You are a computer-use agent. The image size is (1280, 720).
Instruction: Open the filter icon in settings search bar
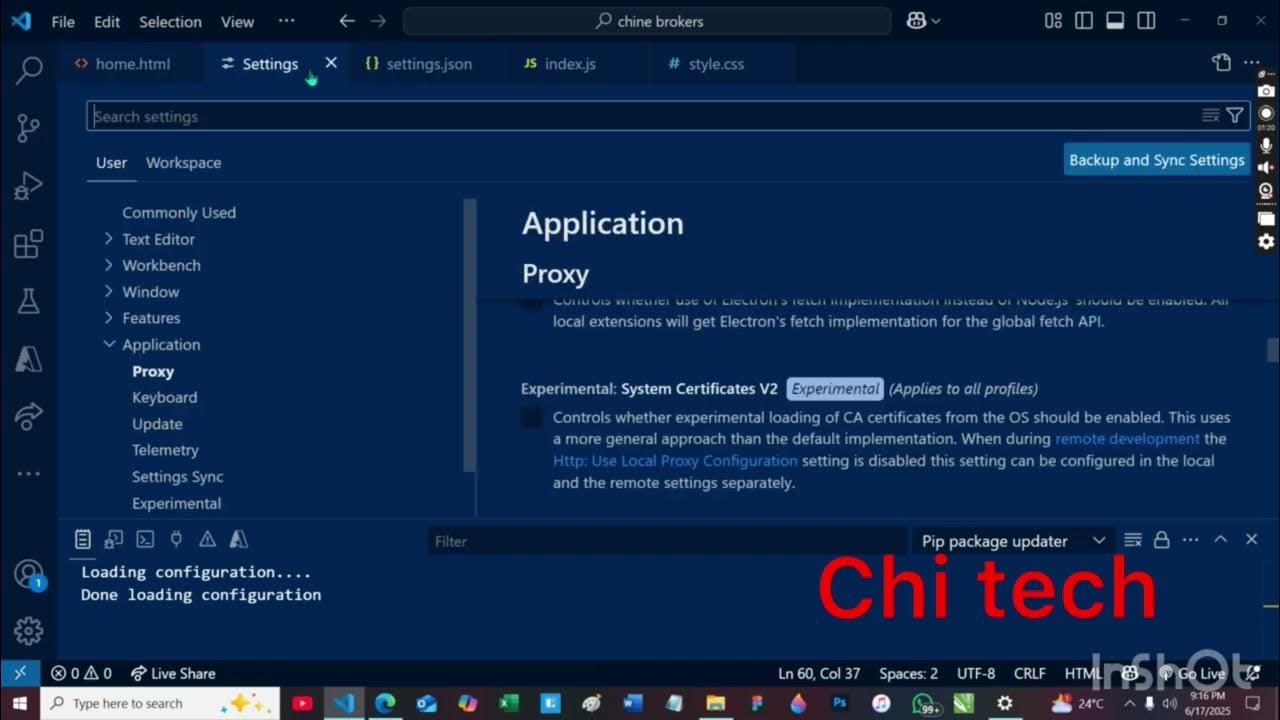tap(1235, 114)
